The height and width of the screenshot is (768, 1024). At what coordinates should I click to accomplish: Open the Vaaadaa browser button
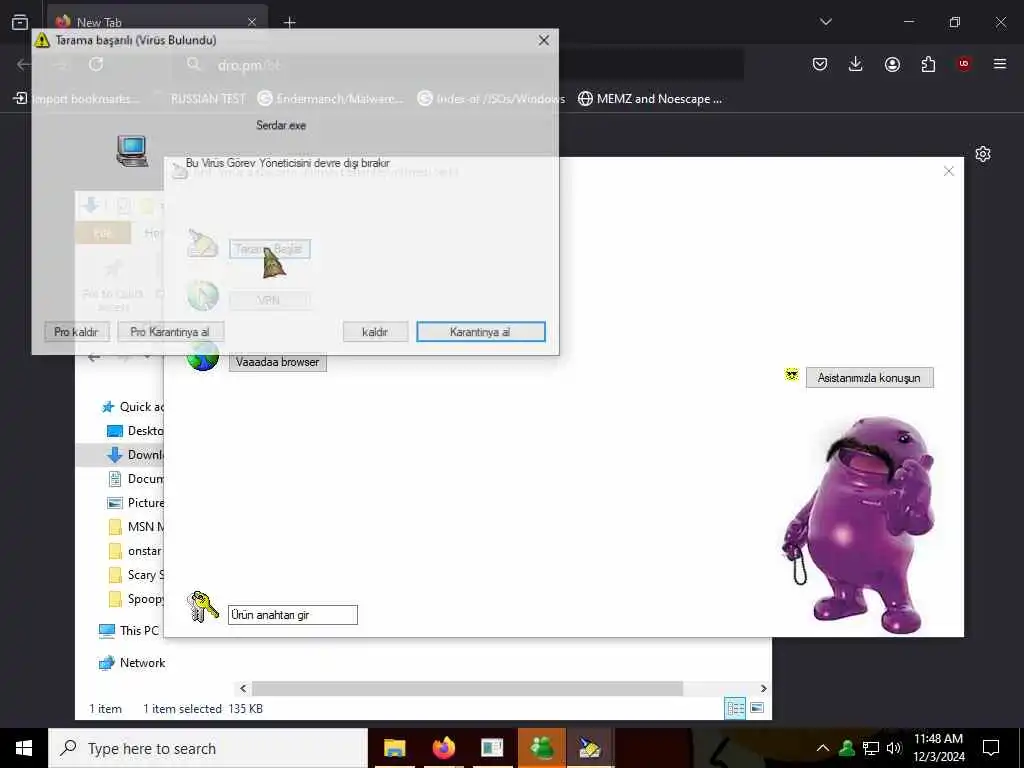tap(278, 362)
